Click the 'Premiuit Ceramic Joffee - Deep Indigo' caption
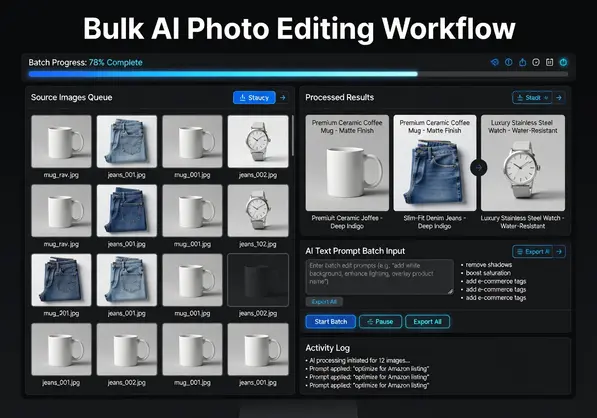The width and height of the screenshot is (597, 418). coord(347,222)
